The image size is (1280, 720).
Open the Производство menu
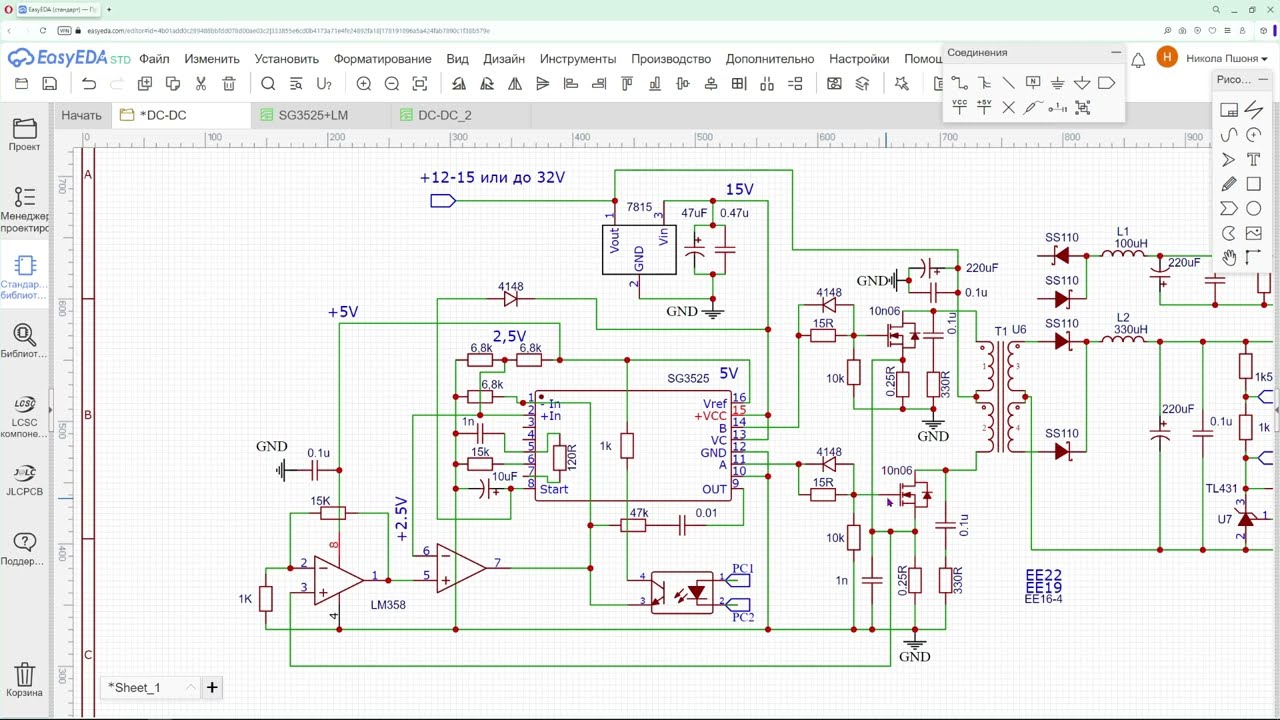671,59
